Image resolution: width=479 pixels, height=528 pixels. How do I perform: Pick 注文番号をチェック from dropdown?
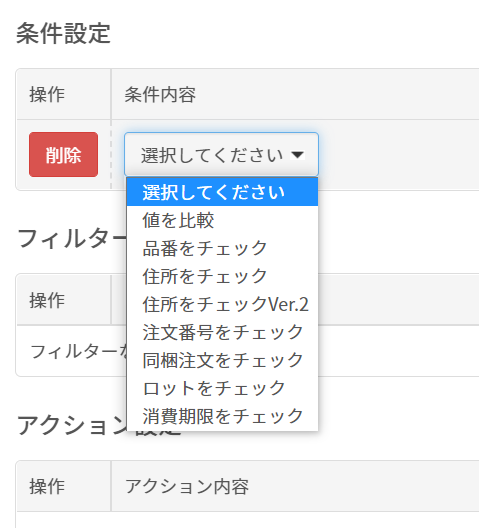(x=222, y=332)
